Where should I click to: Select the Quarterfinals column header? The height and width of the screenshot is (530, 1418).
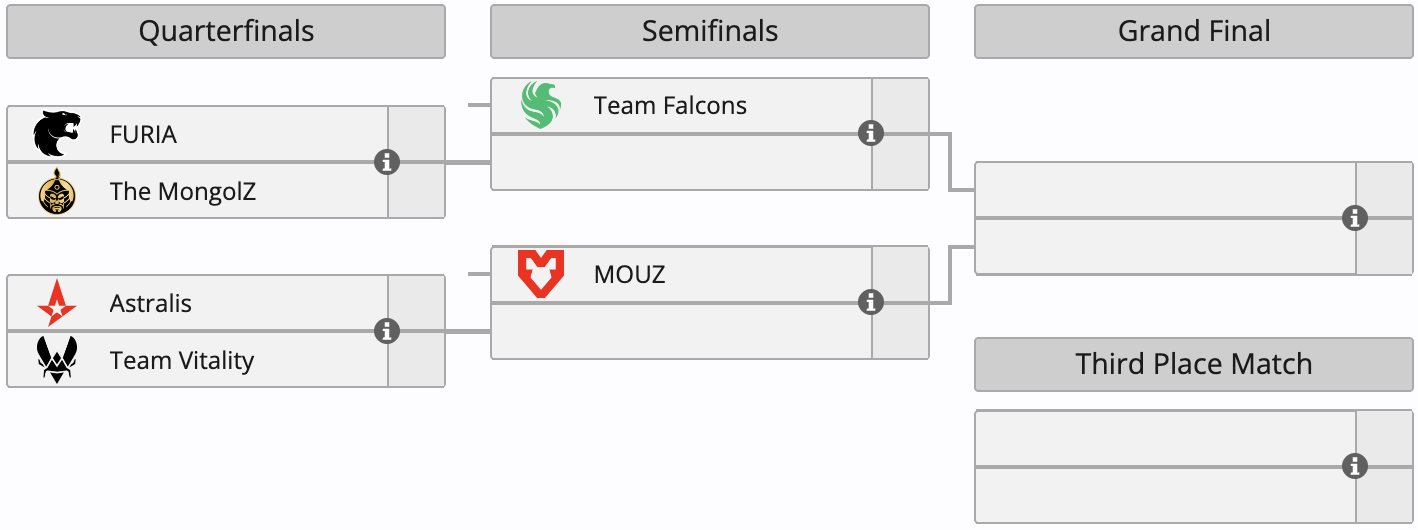click(x=226, y=32)
